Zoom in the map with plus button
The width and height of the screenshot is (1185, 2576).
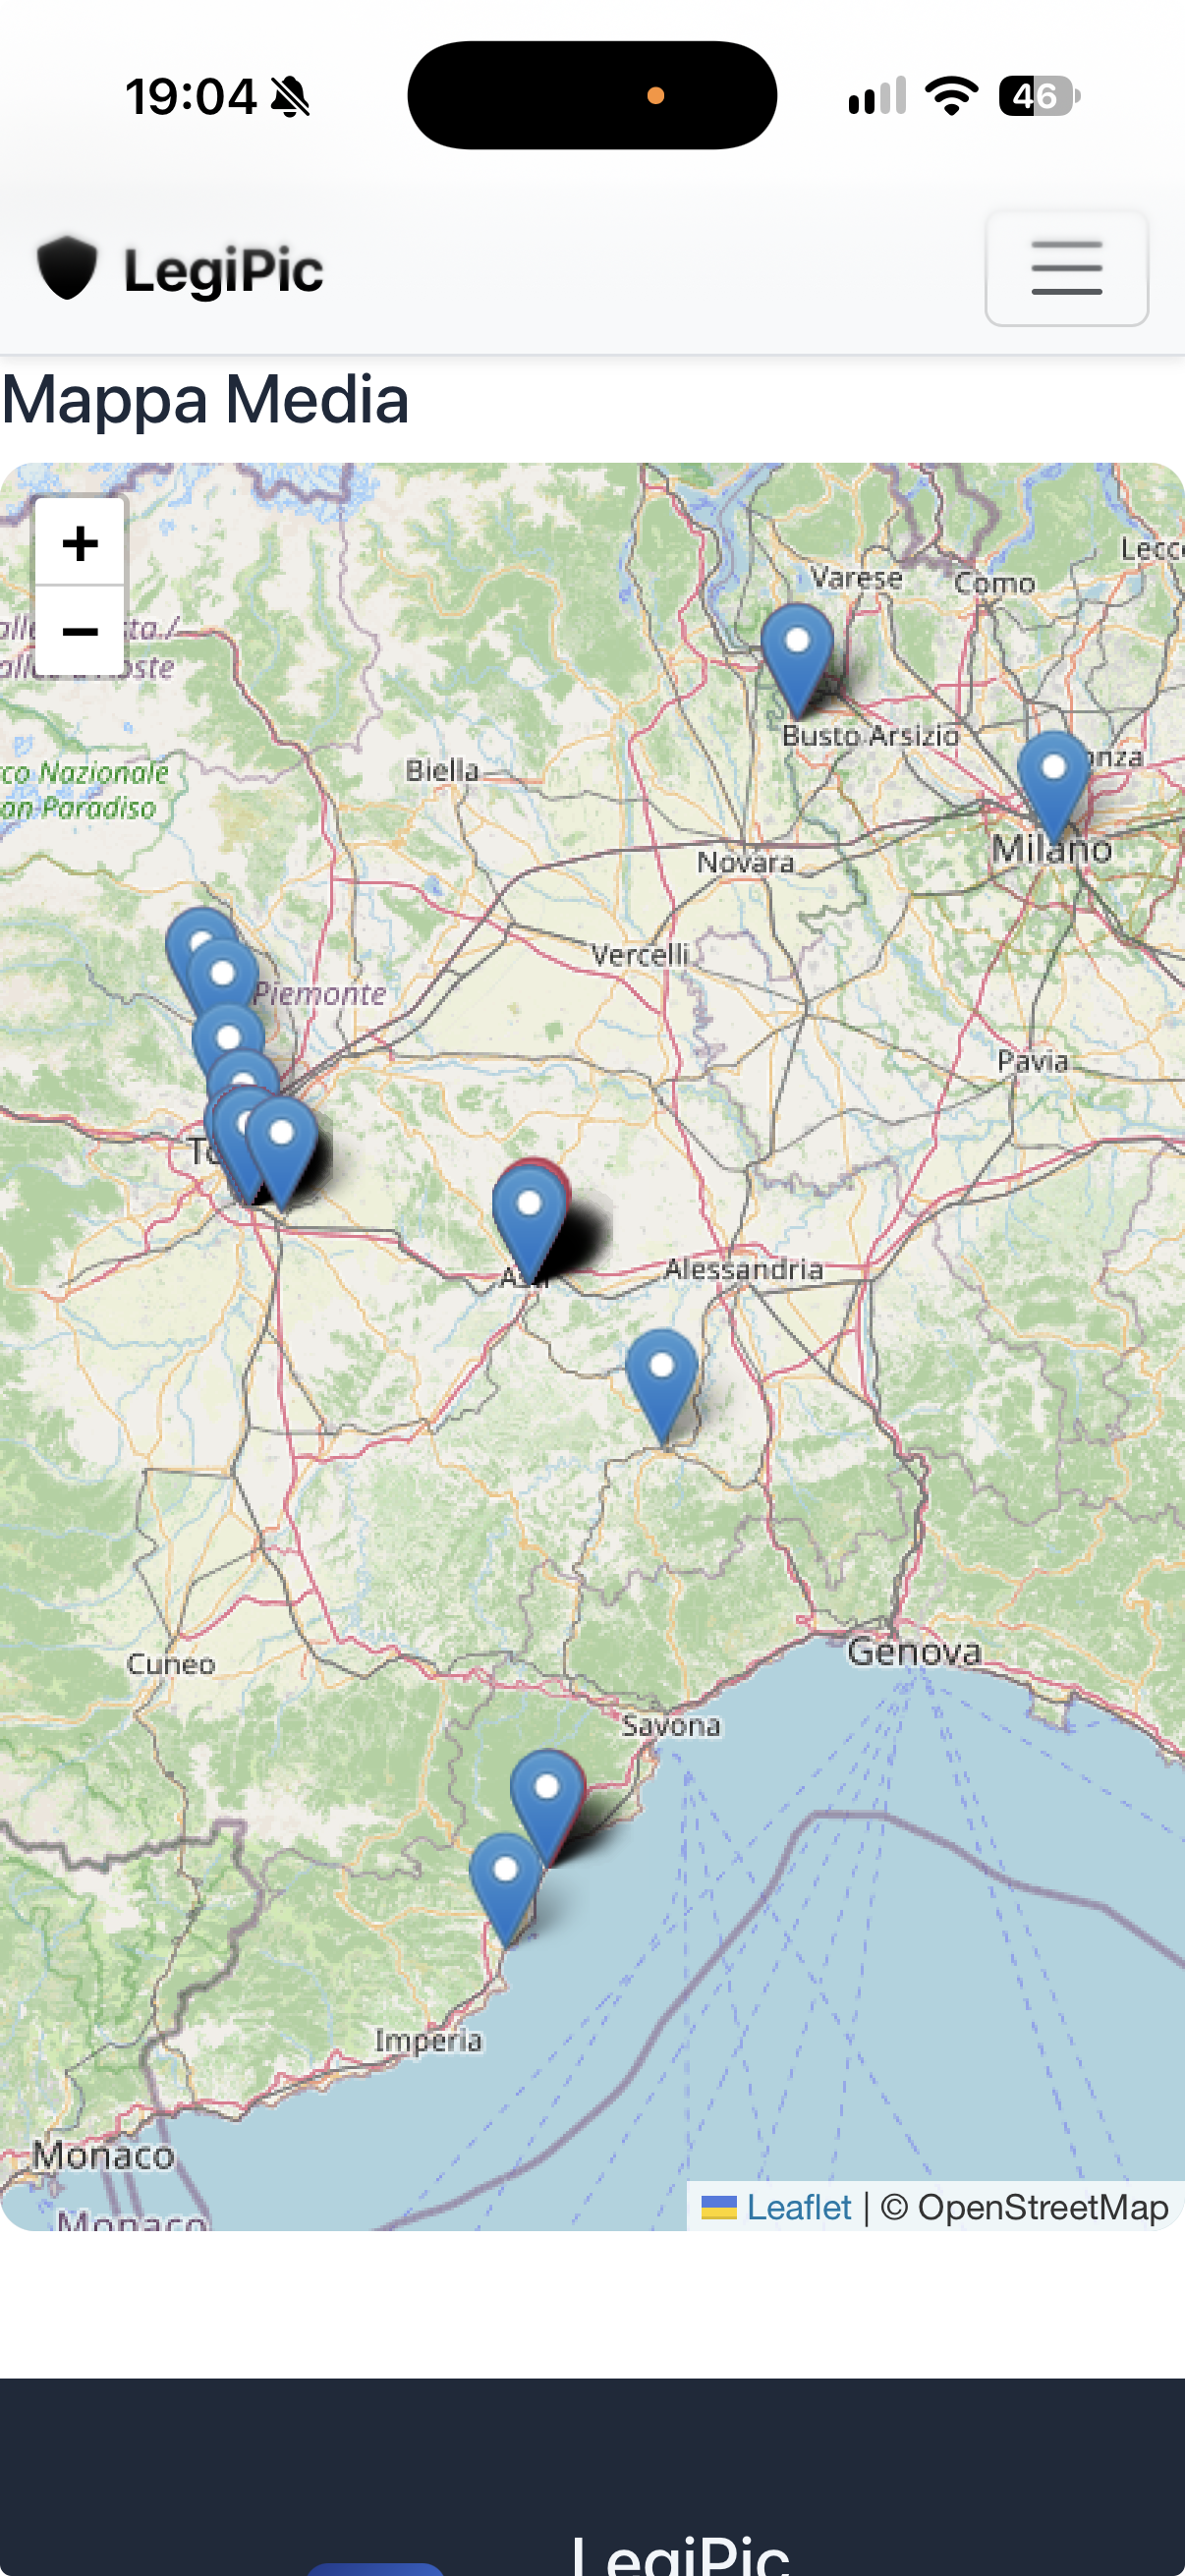coord(80,543)
